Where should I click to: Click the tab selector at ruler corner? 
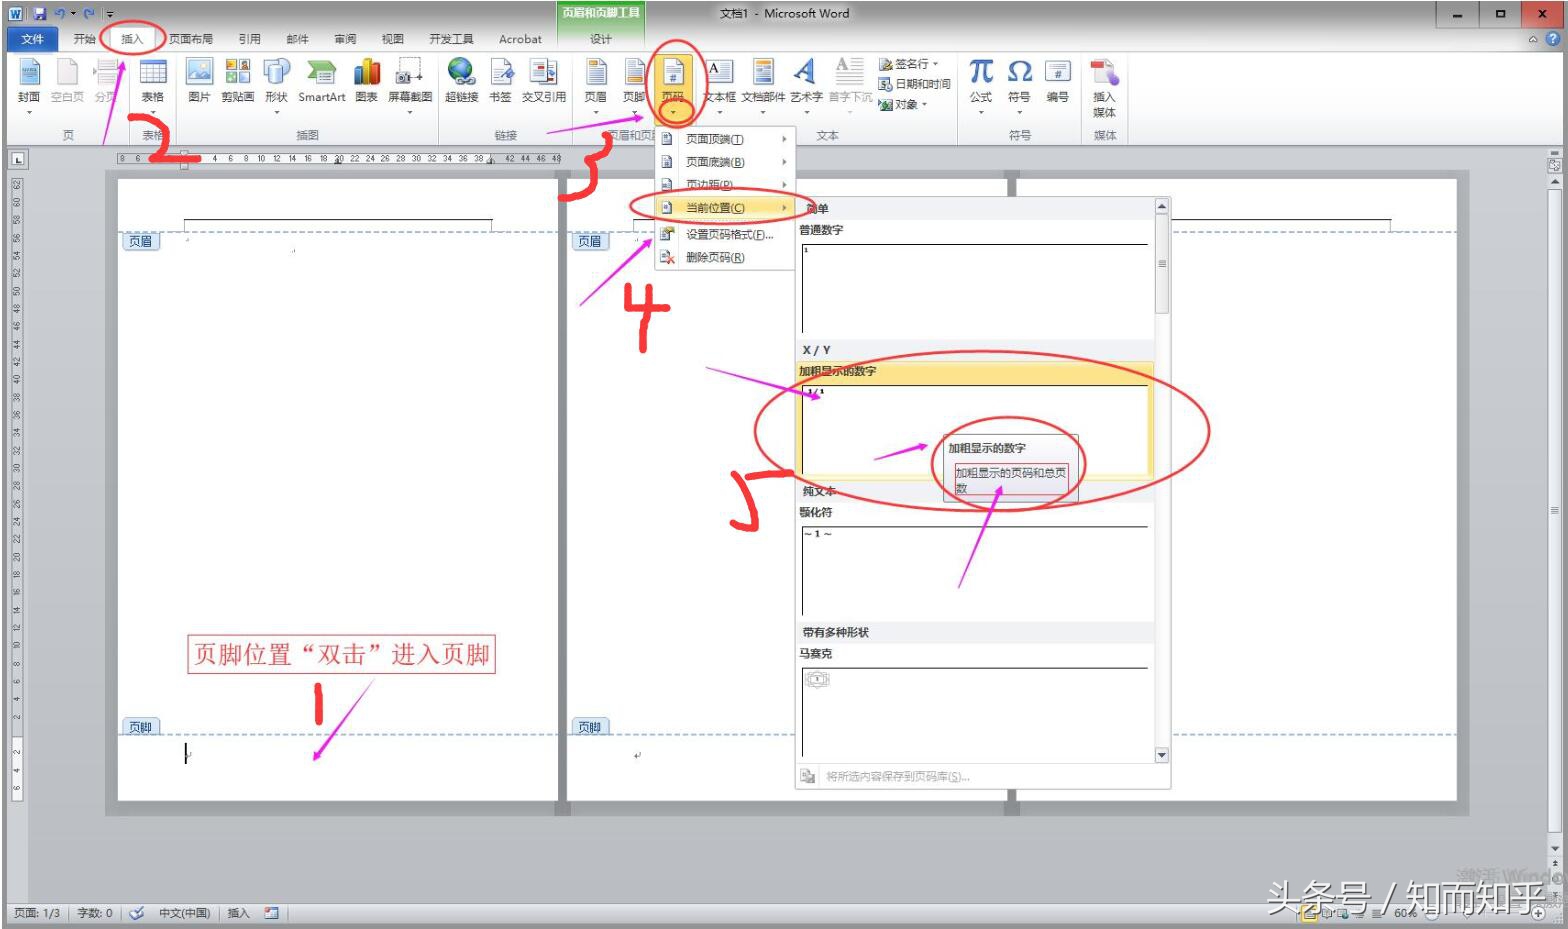click(x=18, y=159)
